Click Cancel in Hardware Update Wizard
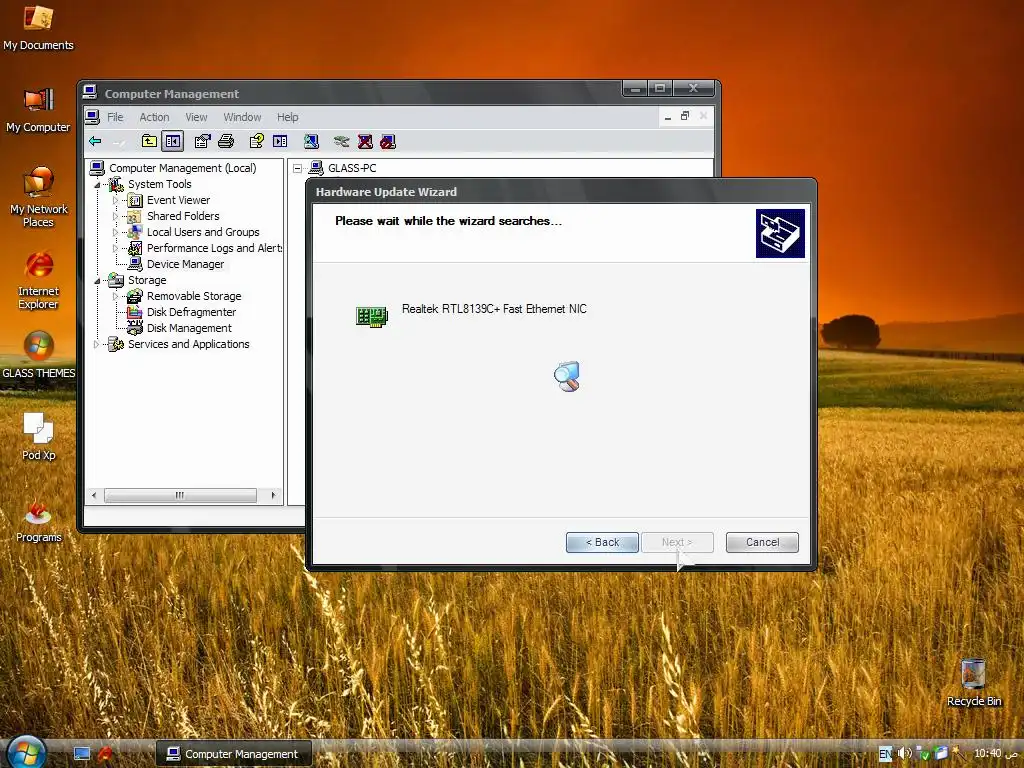1024x768 pixels. click(x=762, y=542)
